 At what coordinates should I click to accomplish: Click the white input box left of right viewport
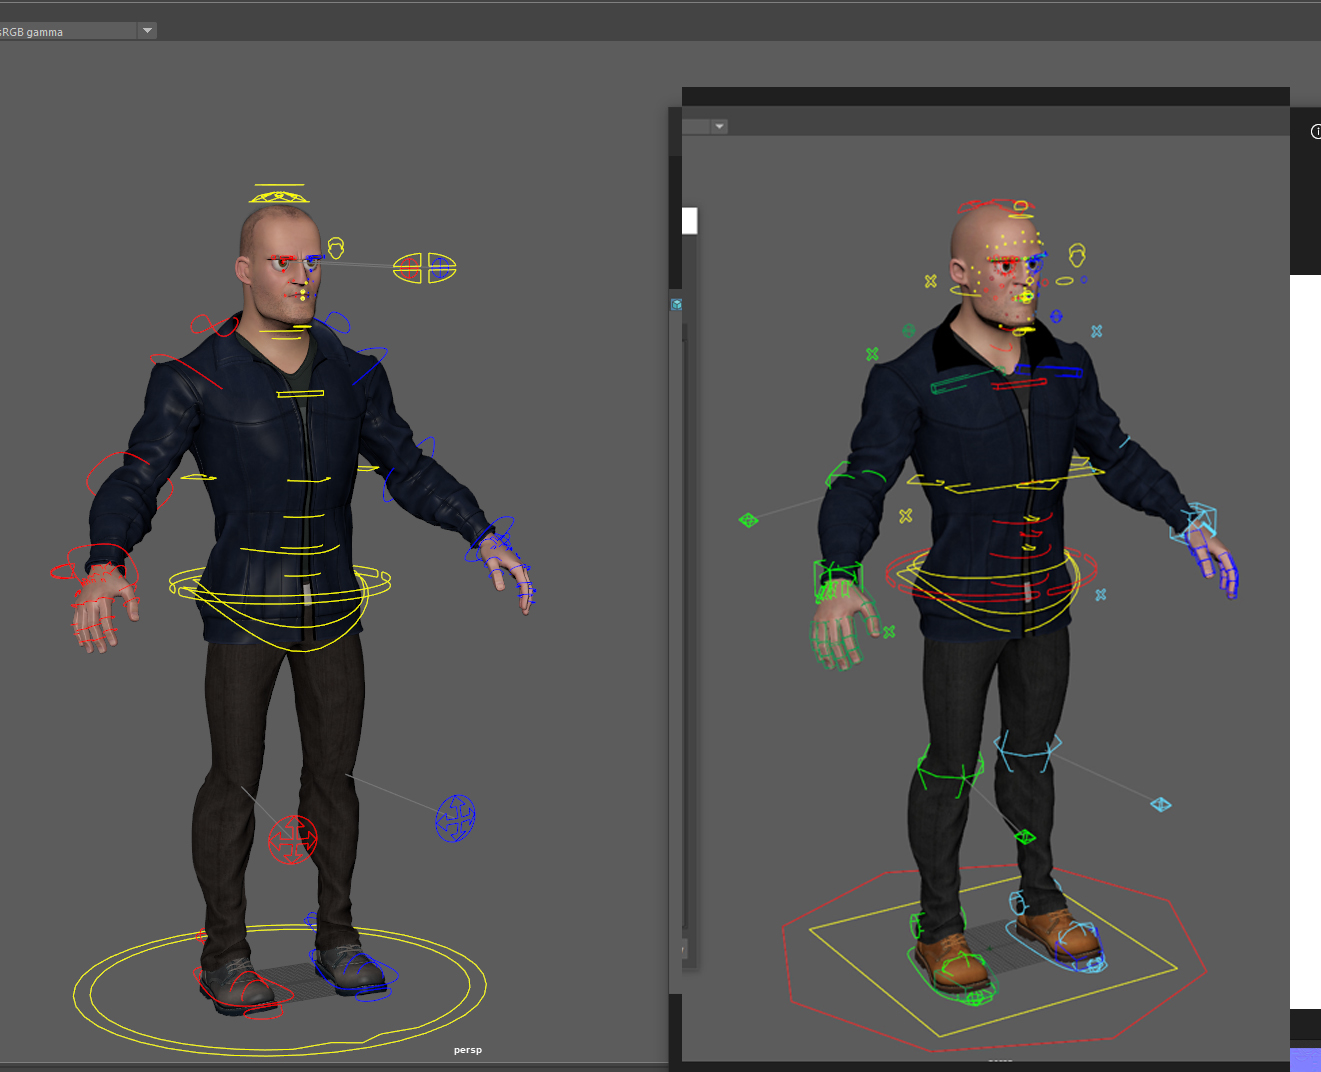click(x=689, y=220)
